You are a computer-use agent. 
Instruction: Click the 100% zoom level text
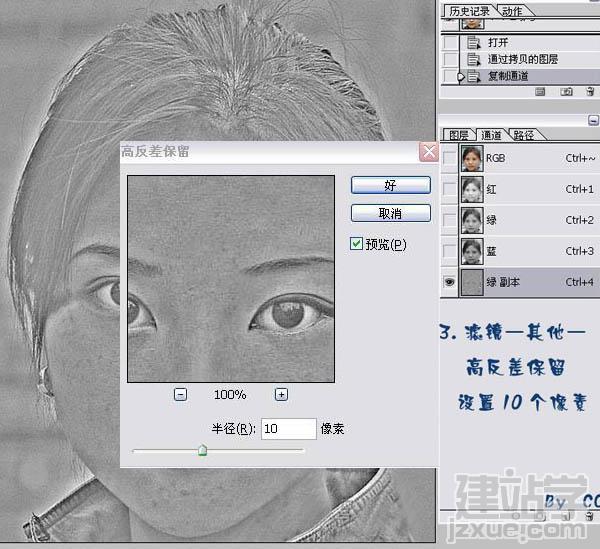click(230, 394)
